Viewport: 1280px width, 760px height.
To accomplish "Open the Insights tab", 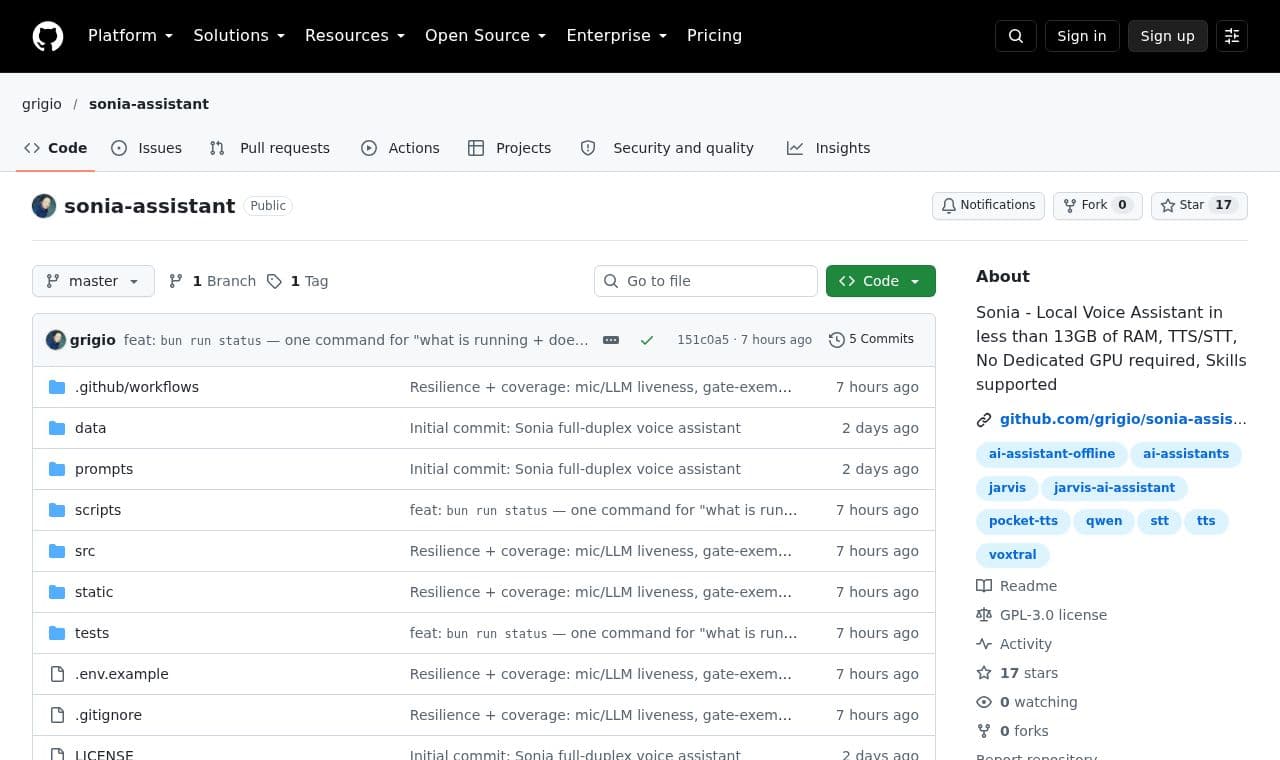I will [829, 148].
